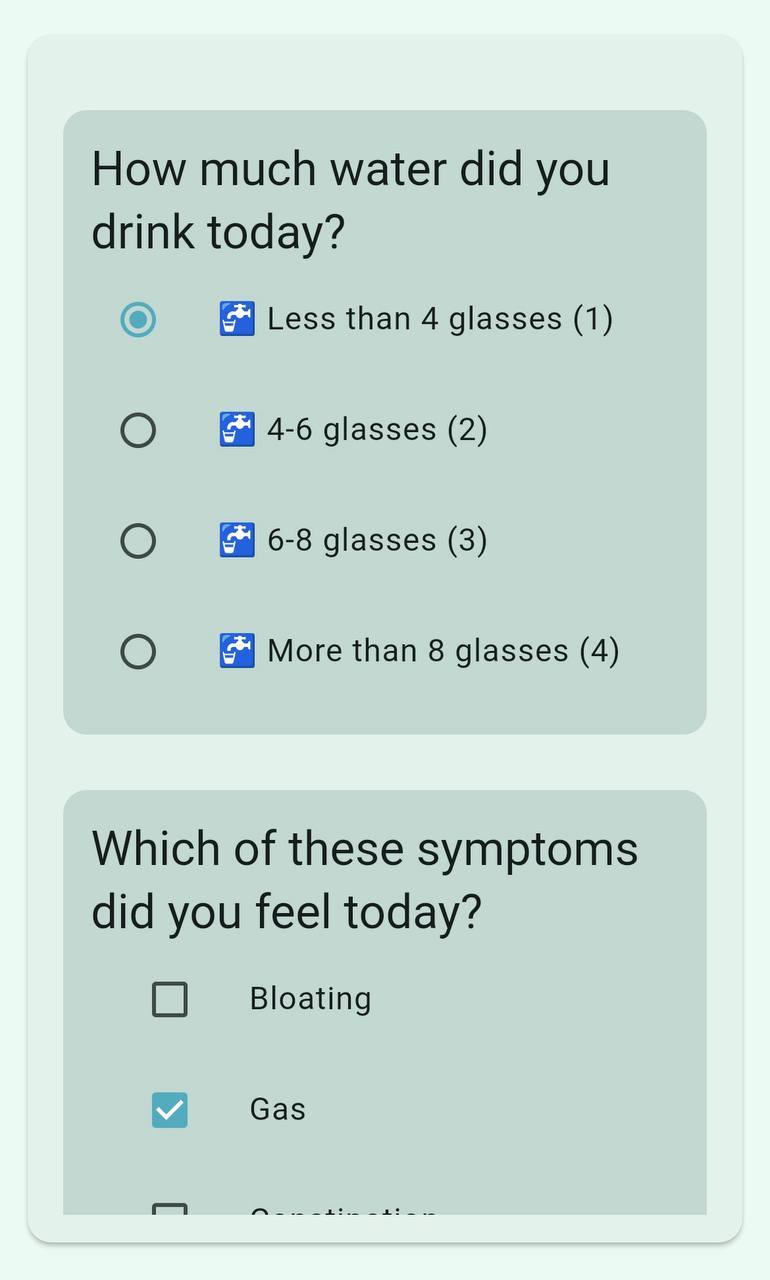Click the water tap icon beside '6-8 glasses'
The width and height of the screenshot is (770, 1280).
[237, 541]
